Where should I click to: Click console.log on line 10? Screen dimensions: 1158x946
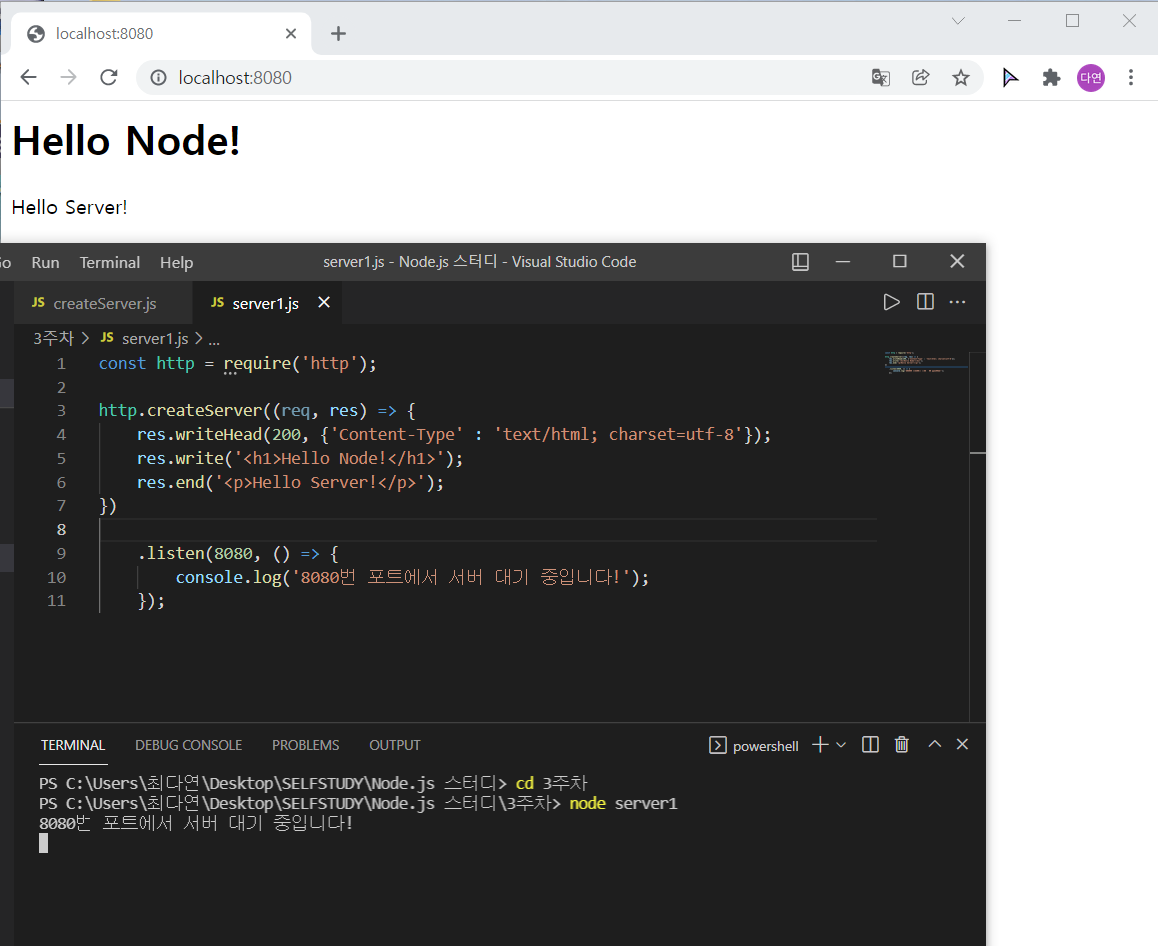coord(228,577)
